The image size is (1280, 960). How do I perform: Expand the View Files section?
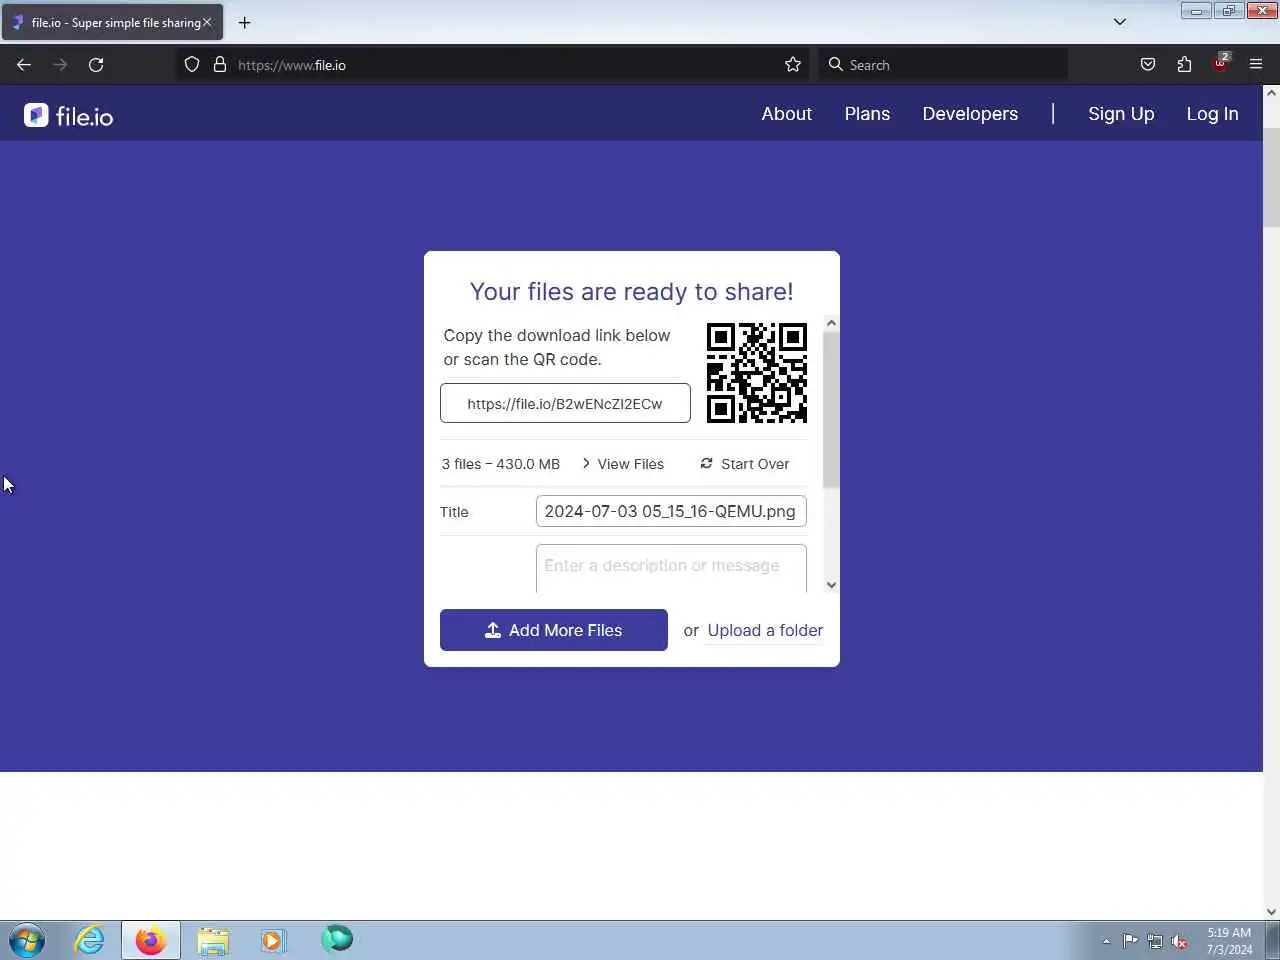tap(623, 464)
